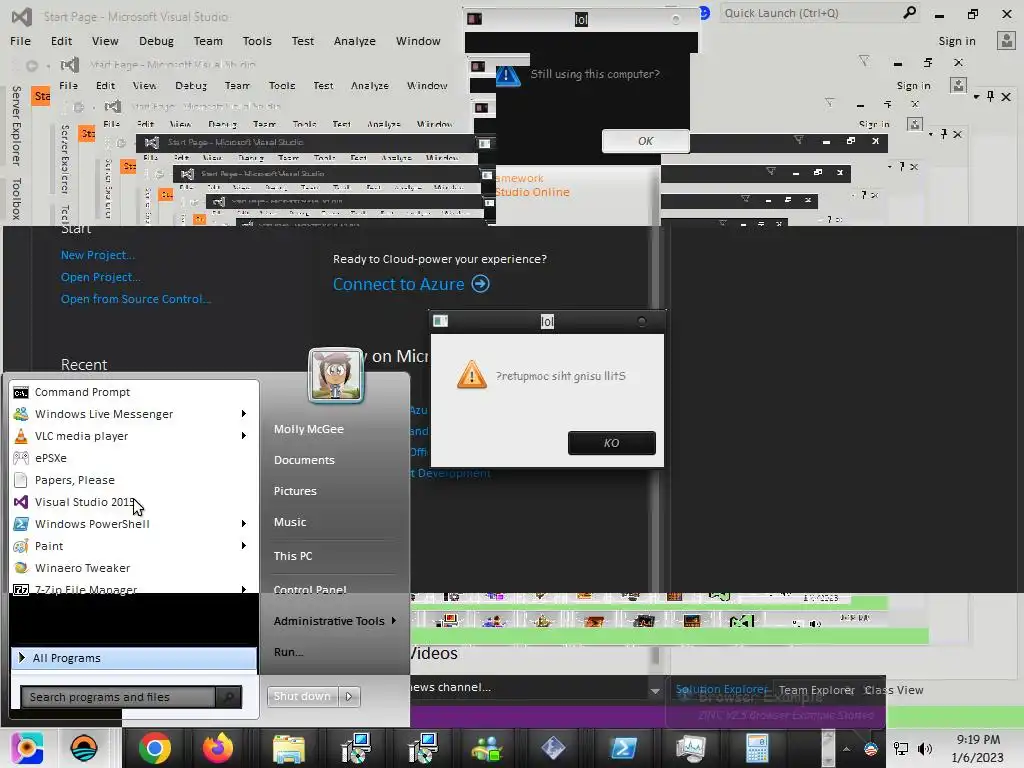Toggle the auto-hide pin on the right panel

tap(991, 96)
